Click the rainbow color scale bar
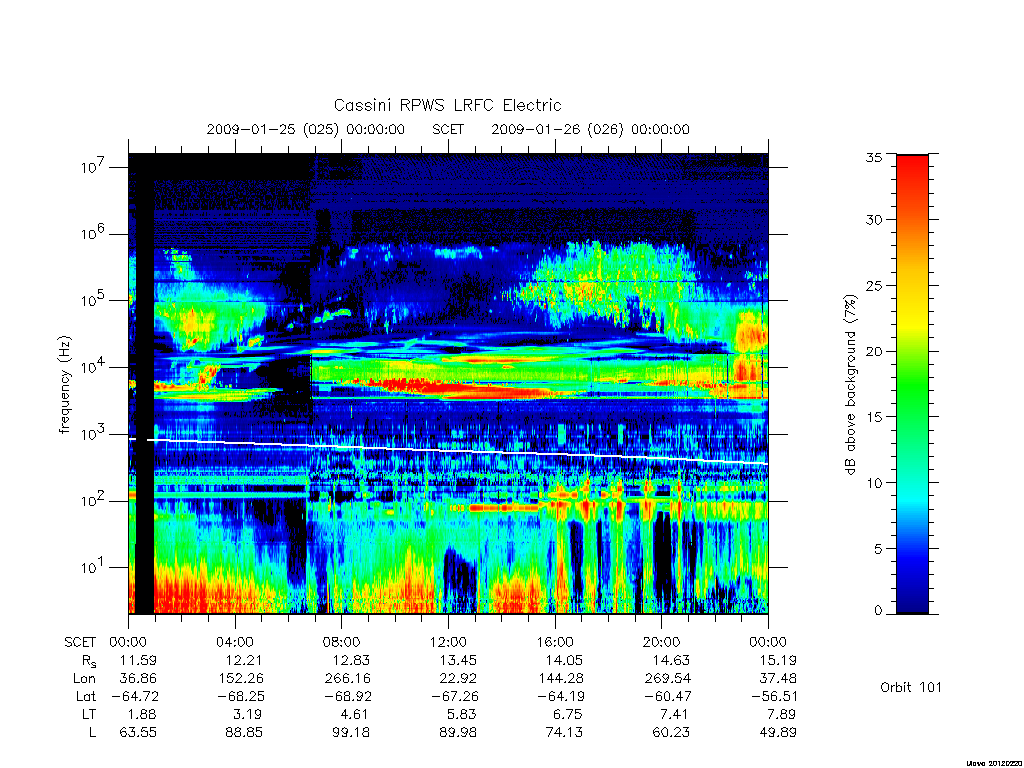Screen dimensions: 1024x768 [912, 384]
